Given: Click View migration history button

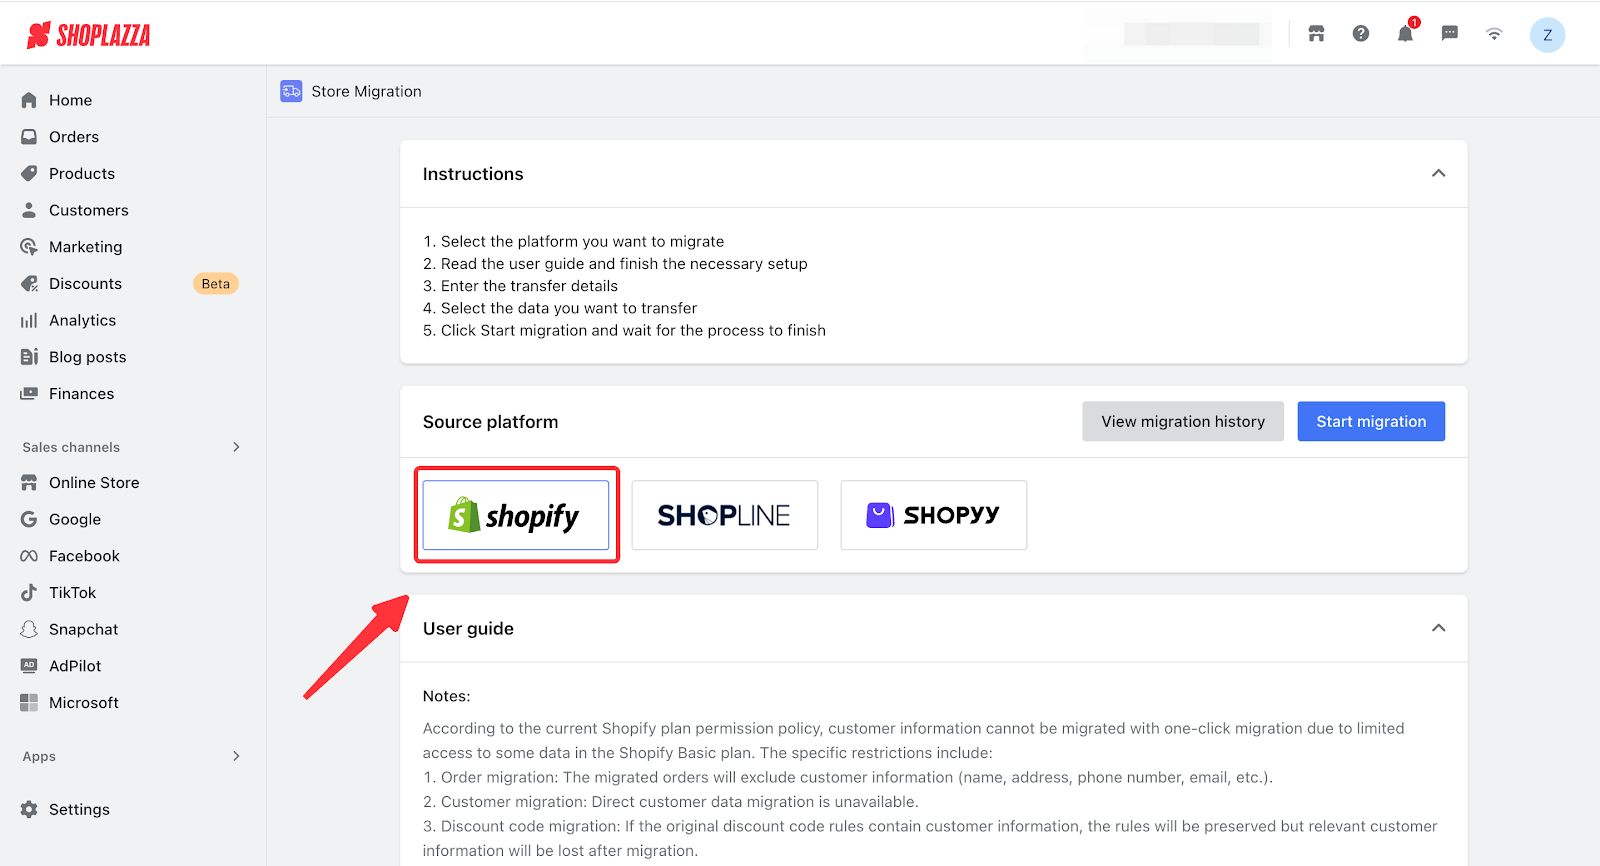Looking at the screenshot, I should click(1182, 422).
